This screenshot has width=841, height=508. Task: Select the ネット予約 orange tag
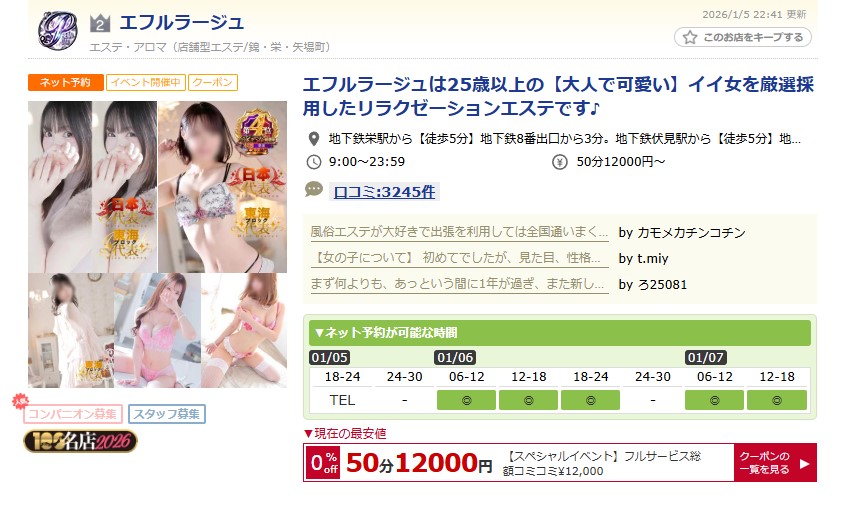[x=65, y=83]
